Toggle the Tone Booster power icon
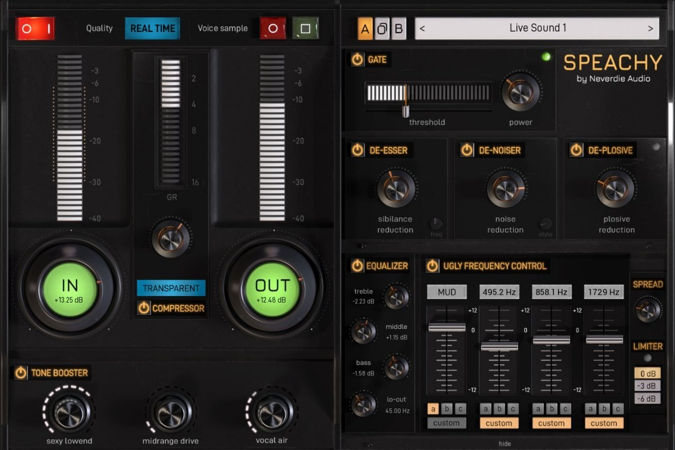 click(21, 373)
